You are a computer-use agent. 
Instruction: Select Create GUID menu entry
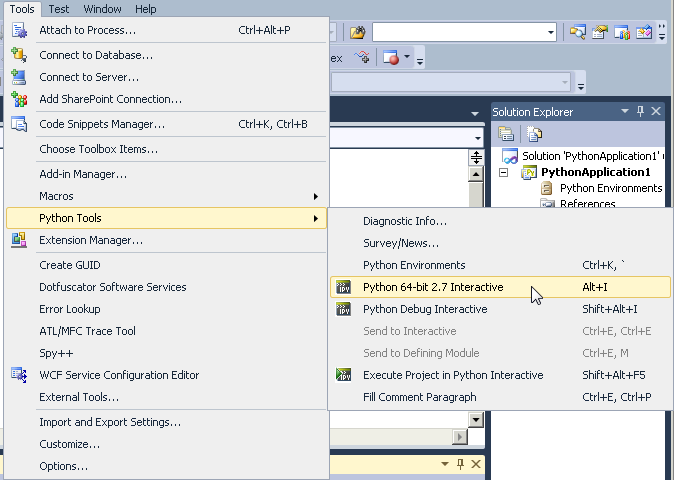[x=166, y=265]
